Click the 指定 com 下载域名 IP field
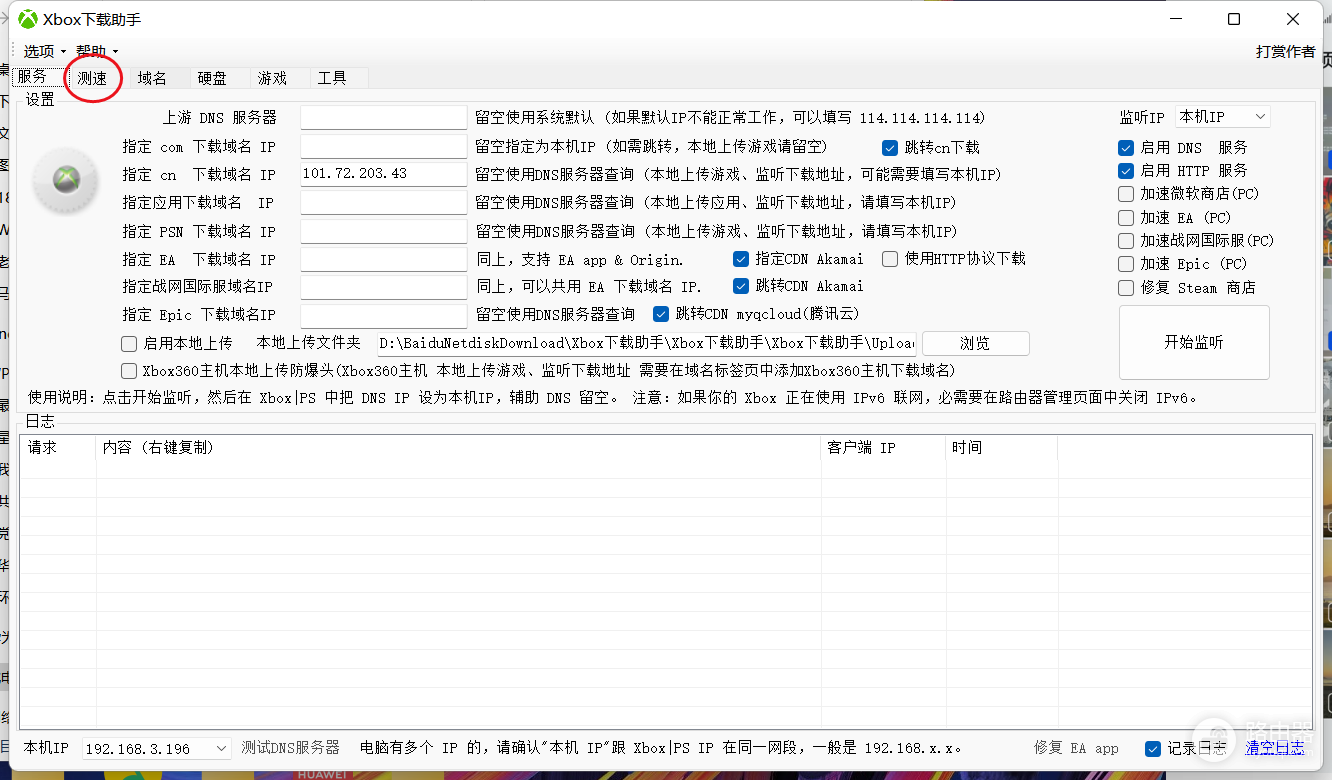This screenshot has width=1332, height=780. click(384, 146)
